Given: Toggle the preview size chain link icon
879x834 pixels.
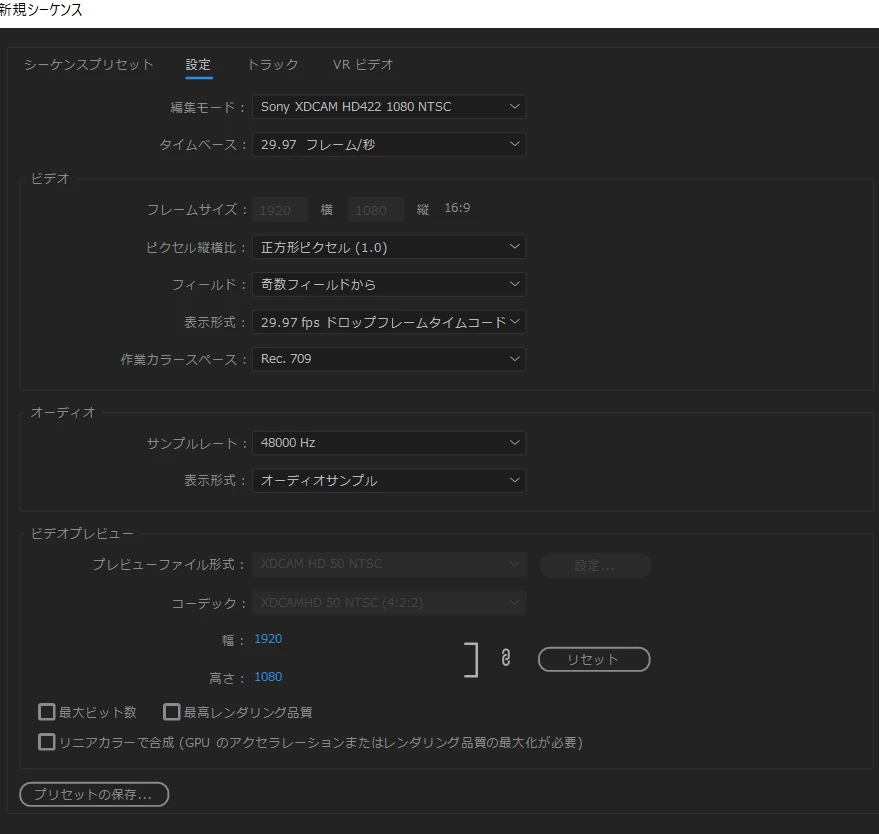Looking at the screenshot, I should pos(506,658).
